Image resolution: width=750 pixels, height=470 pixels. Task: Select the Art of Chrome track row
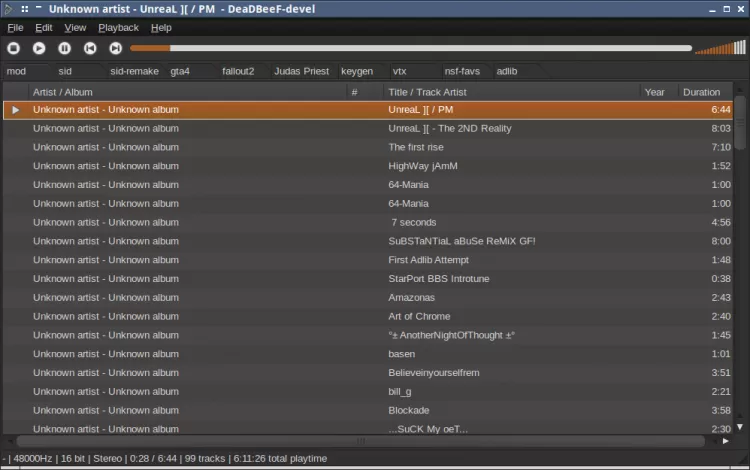click(419, 316)
